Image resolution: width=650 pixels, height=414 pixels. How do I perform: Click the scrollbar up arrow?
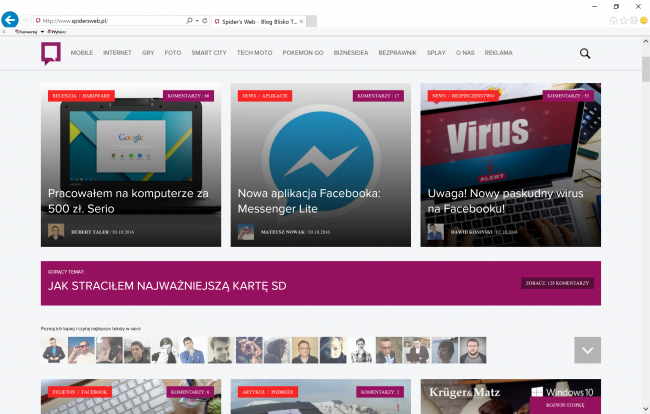pos(646,41)
